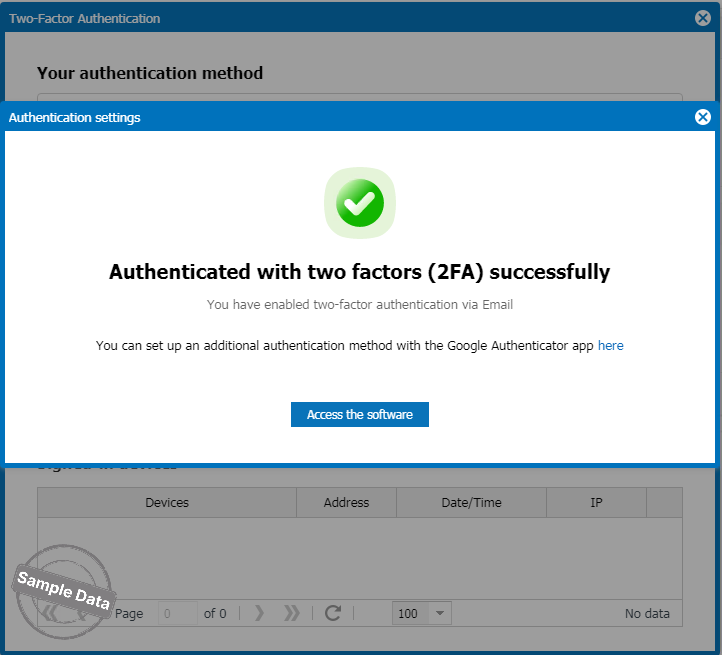Image resolution: width=722 pixels, height=655 pixels.
Task: Click the 2FA successfully authenticated heading
Action: click(x=360, y=272)
